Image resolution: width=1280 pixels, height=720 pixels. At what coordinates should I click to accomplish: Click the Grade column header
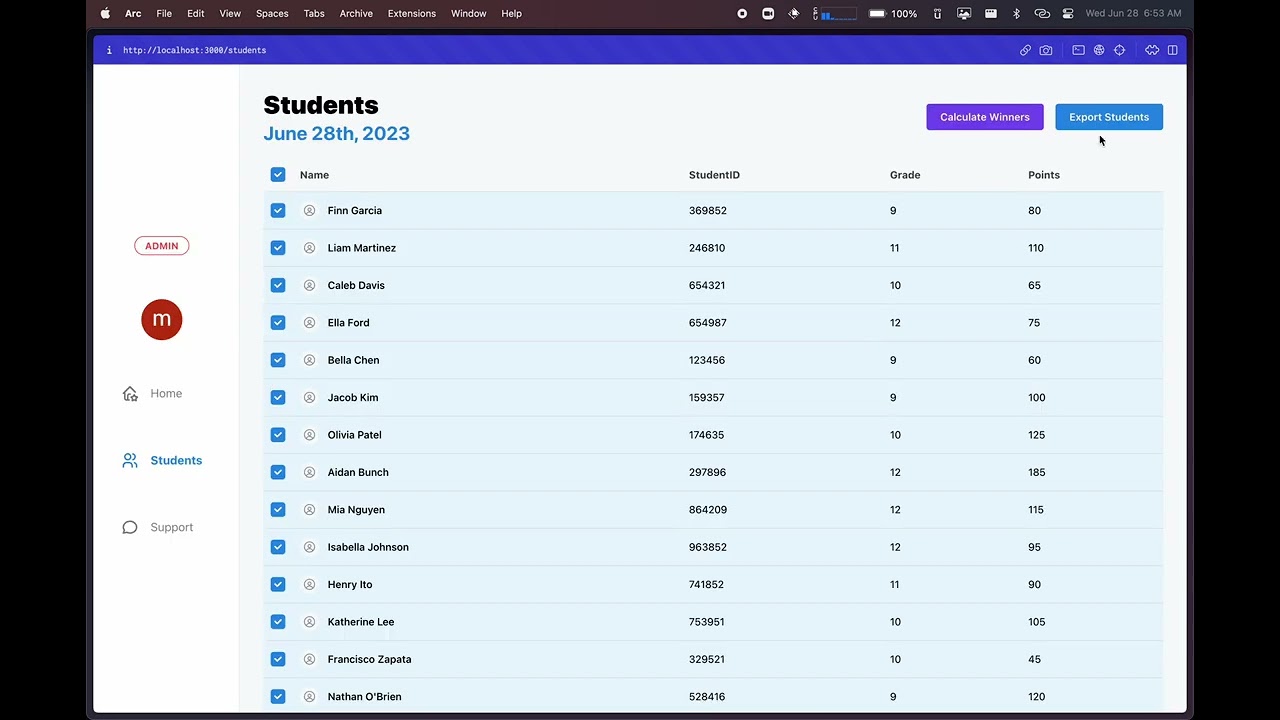pos(905,175)
